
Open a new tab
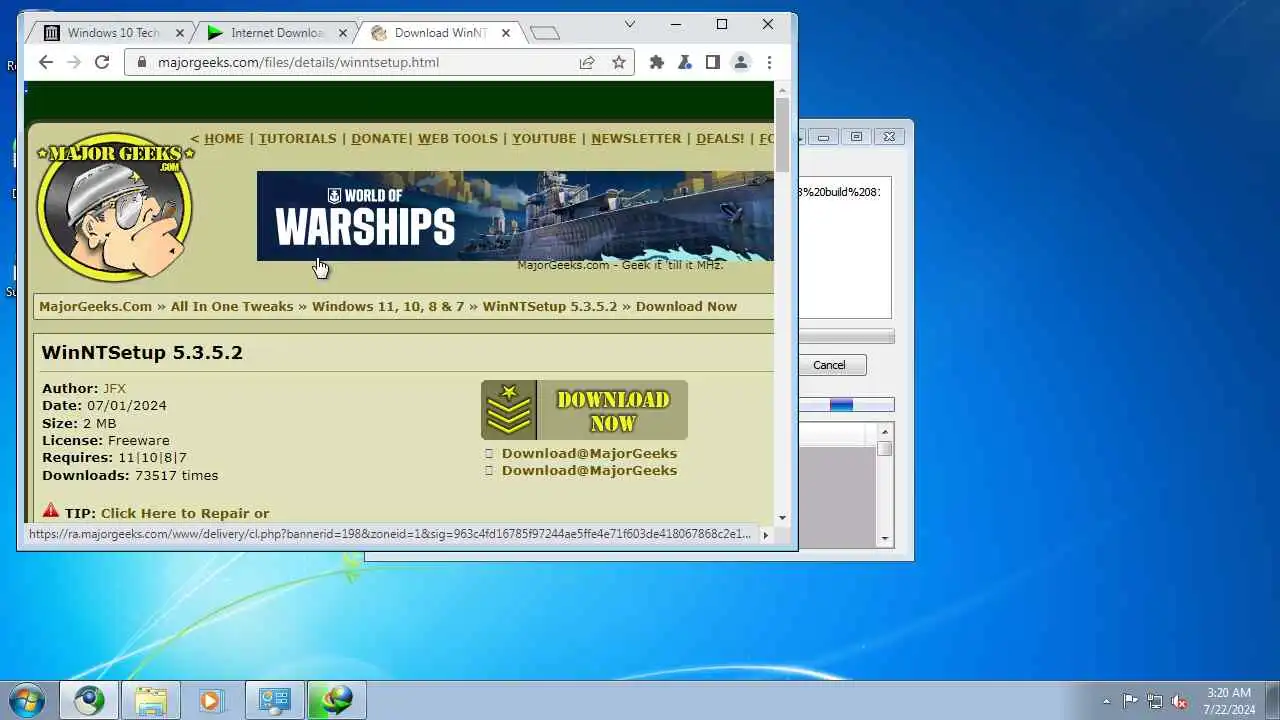(x=544, y=33)
